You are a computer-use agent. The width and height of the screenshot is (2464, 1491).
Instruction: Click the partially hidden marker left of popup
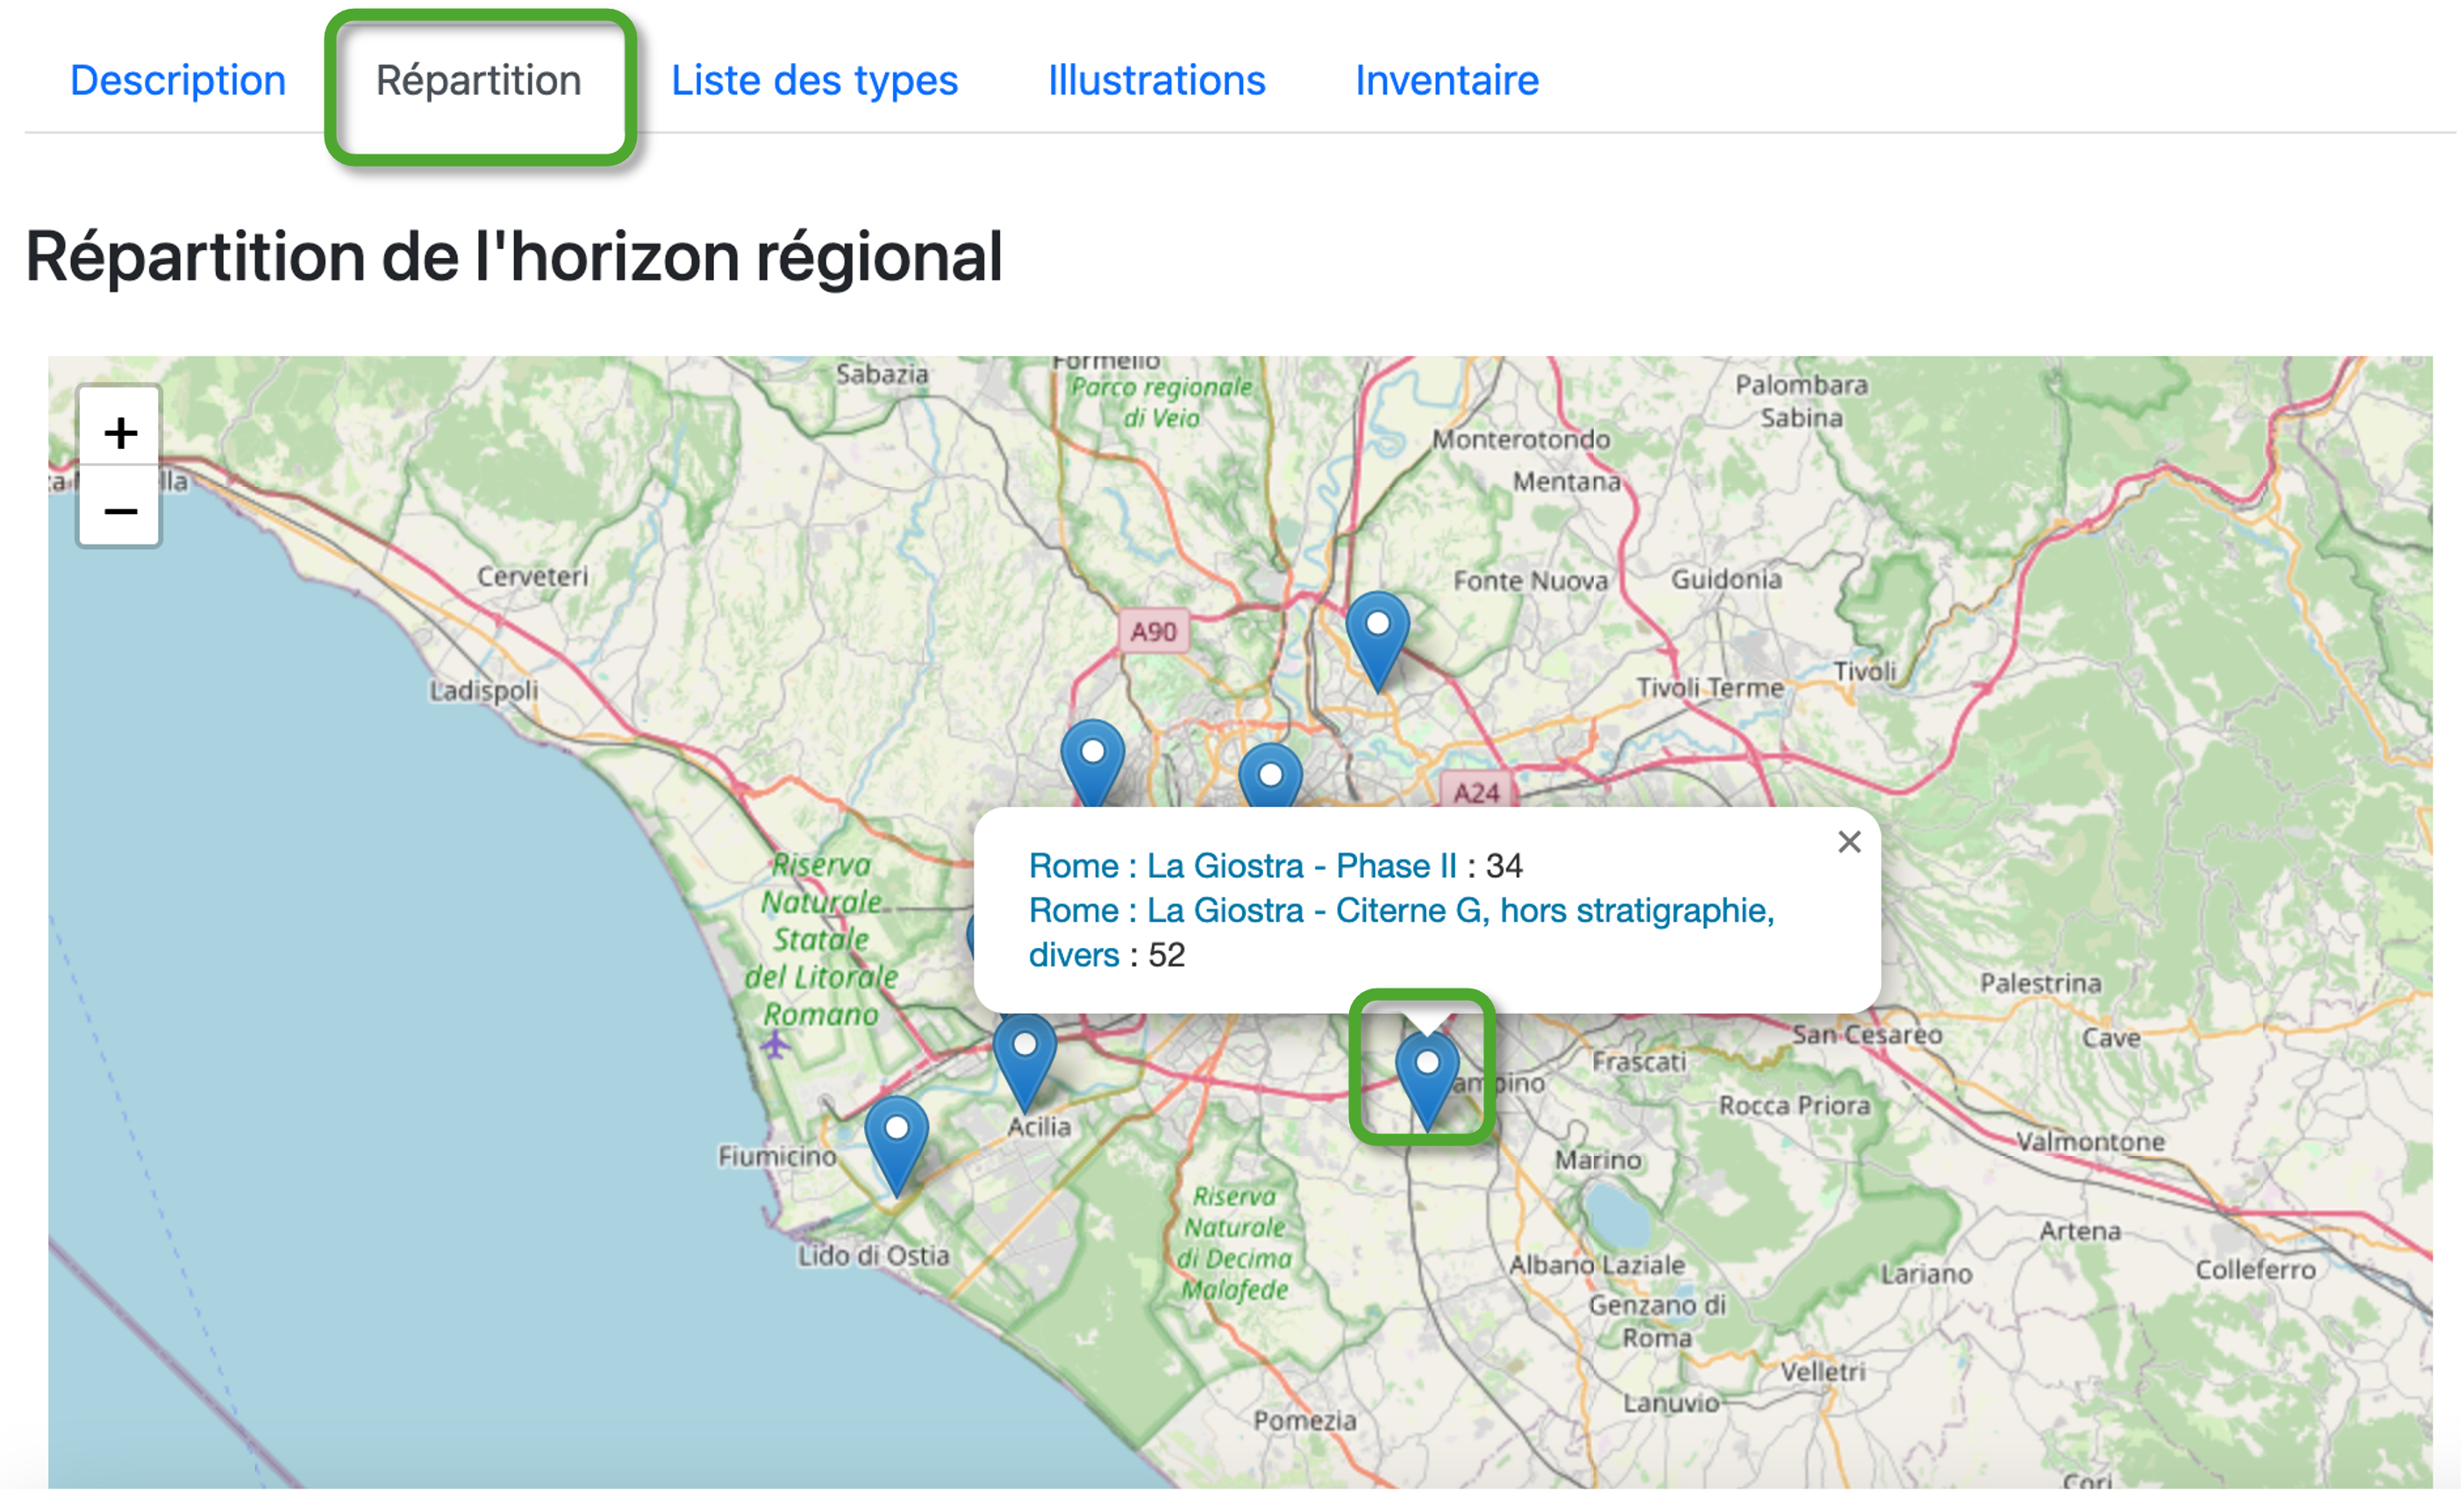(971, 937)
